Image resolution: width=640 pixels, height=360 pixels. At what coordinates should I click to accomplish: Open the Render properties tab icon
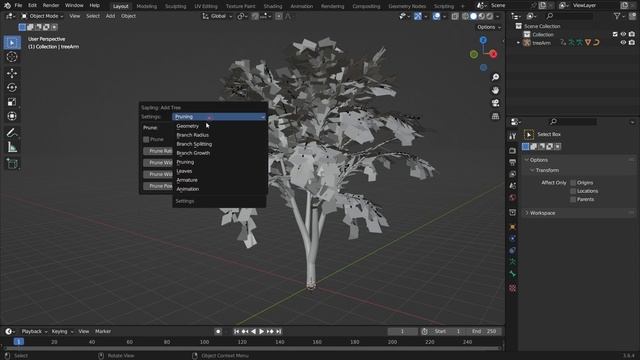513,151
